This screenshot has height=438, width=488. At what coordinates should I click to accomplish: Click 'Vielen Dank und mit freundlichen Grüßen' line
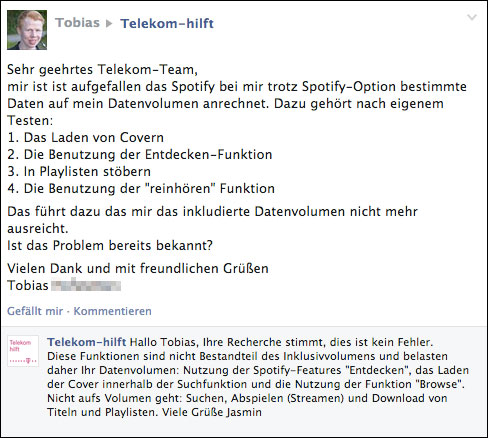coord(138,268)
